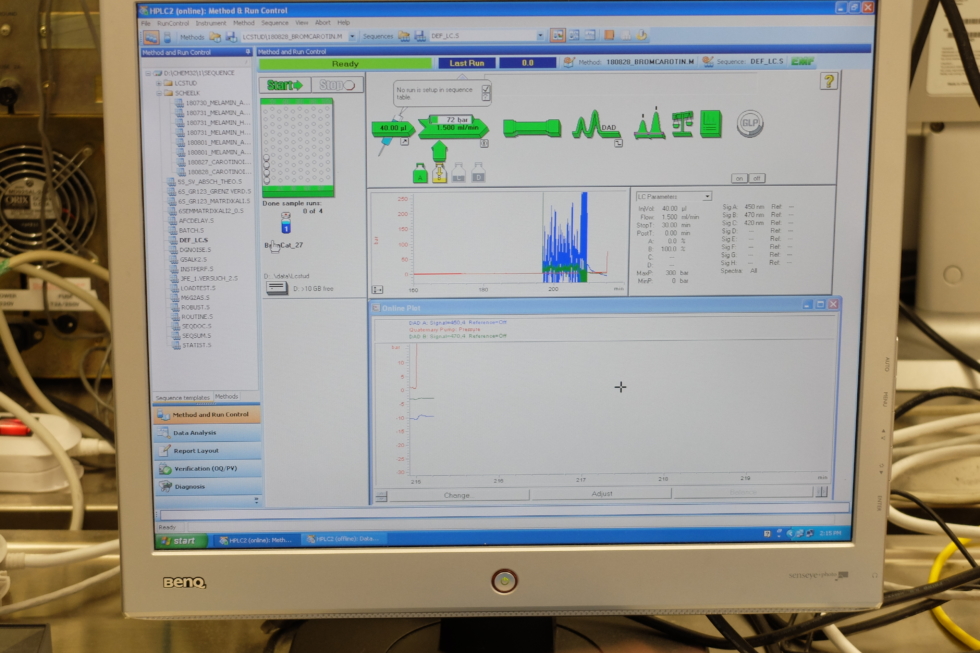This screenshot has width=980, height=653.
Task: Select solvent bottle A icon
Action: (420, 173)
